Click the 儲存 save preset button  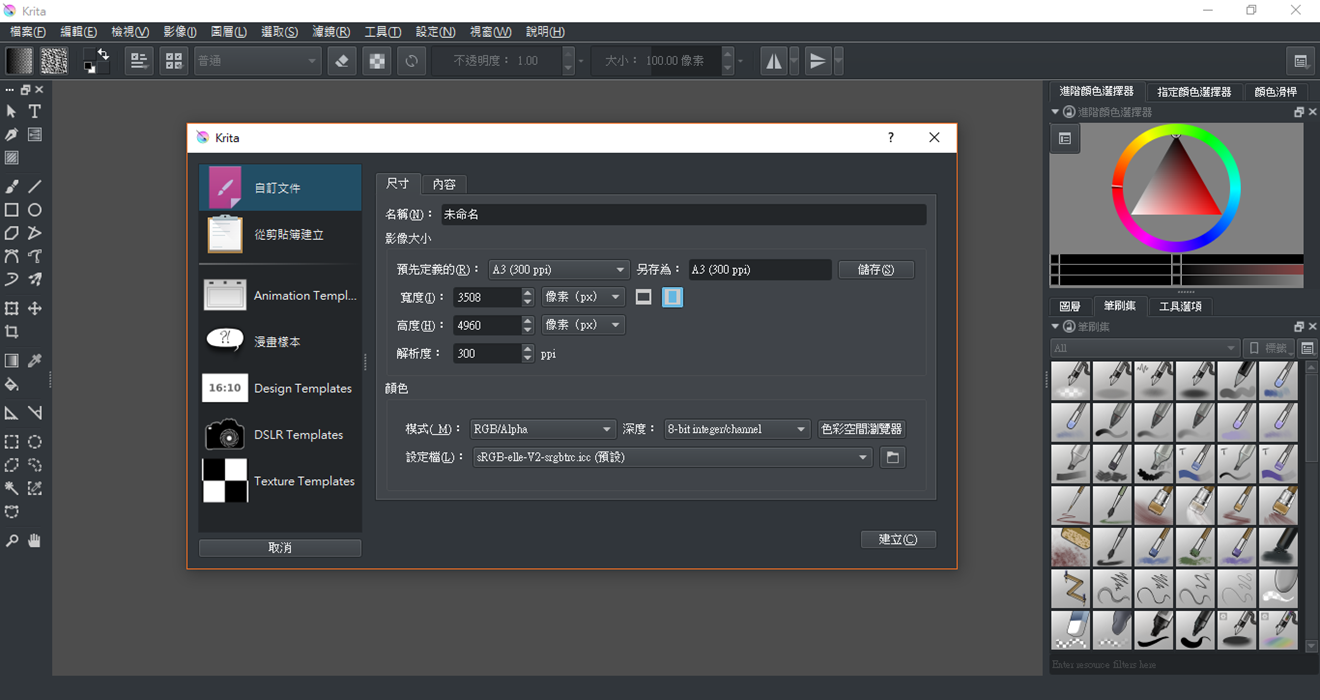(876, 270)
